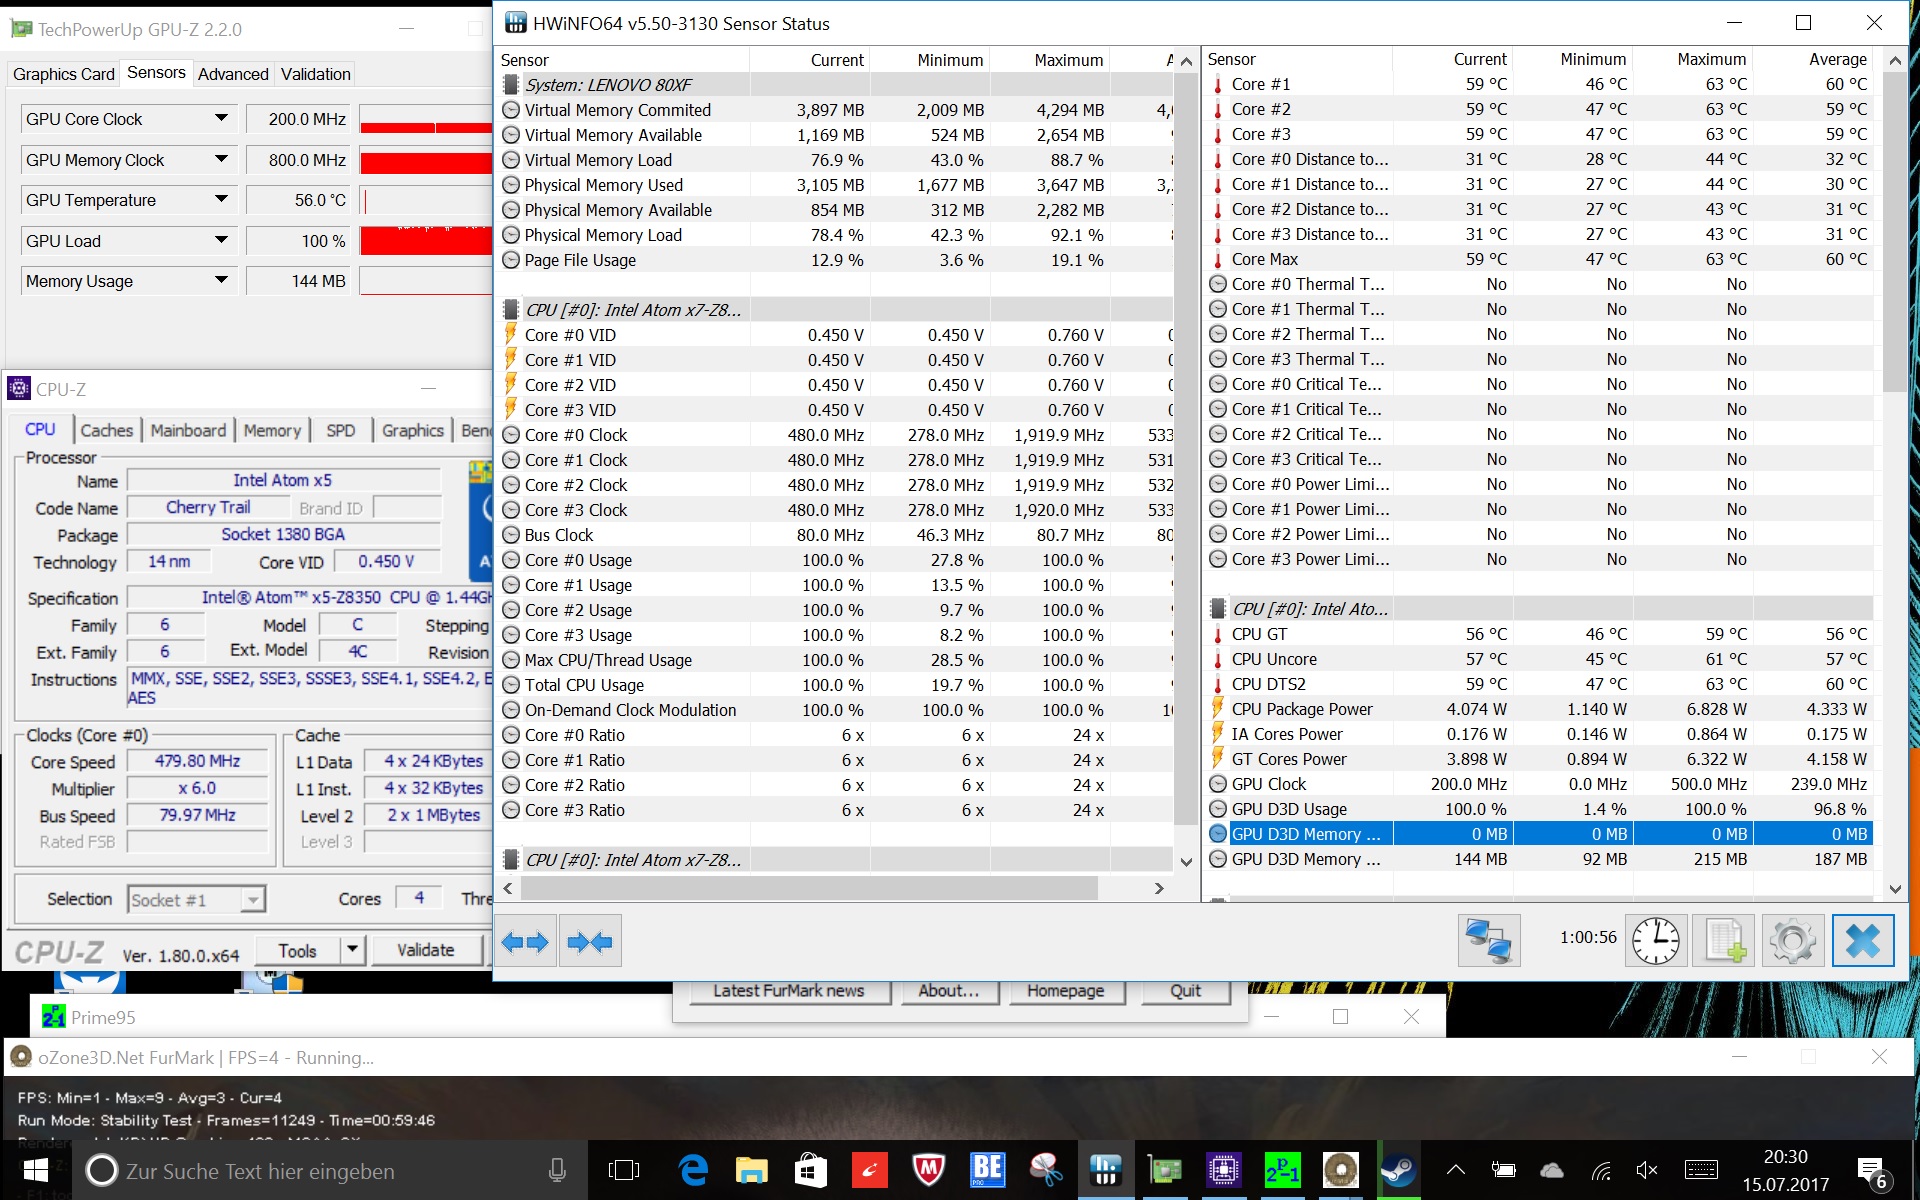Launch Microsoft Edge from taskbar
1920x1200 pixels.
point(693,1170)
